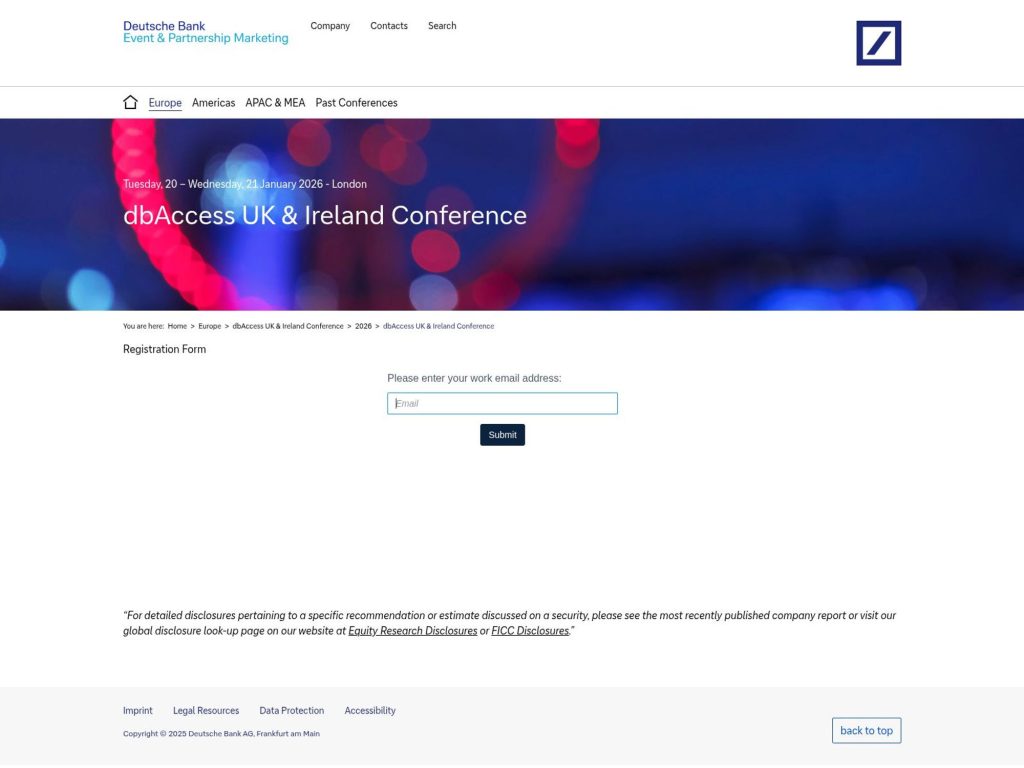Click the Submit button
The image size is (1024, 768).
[x=502, y=434]
